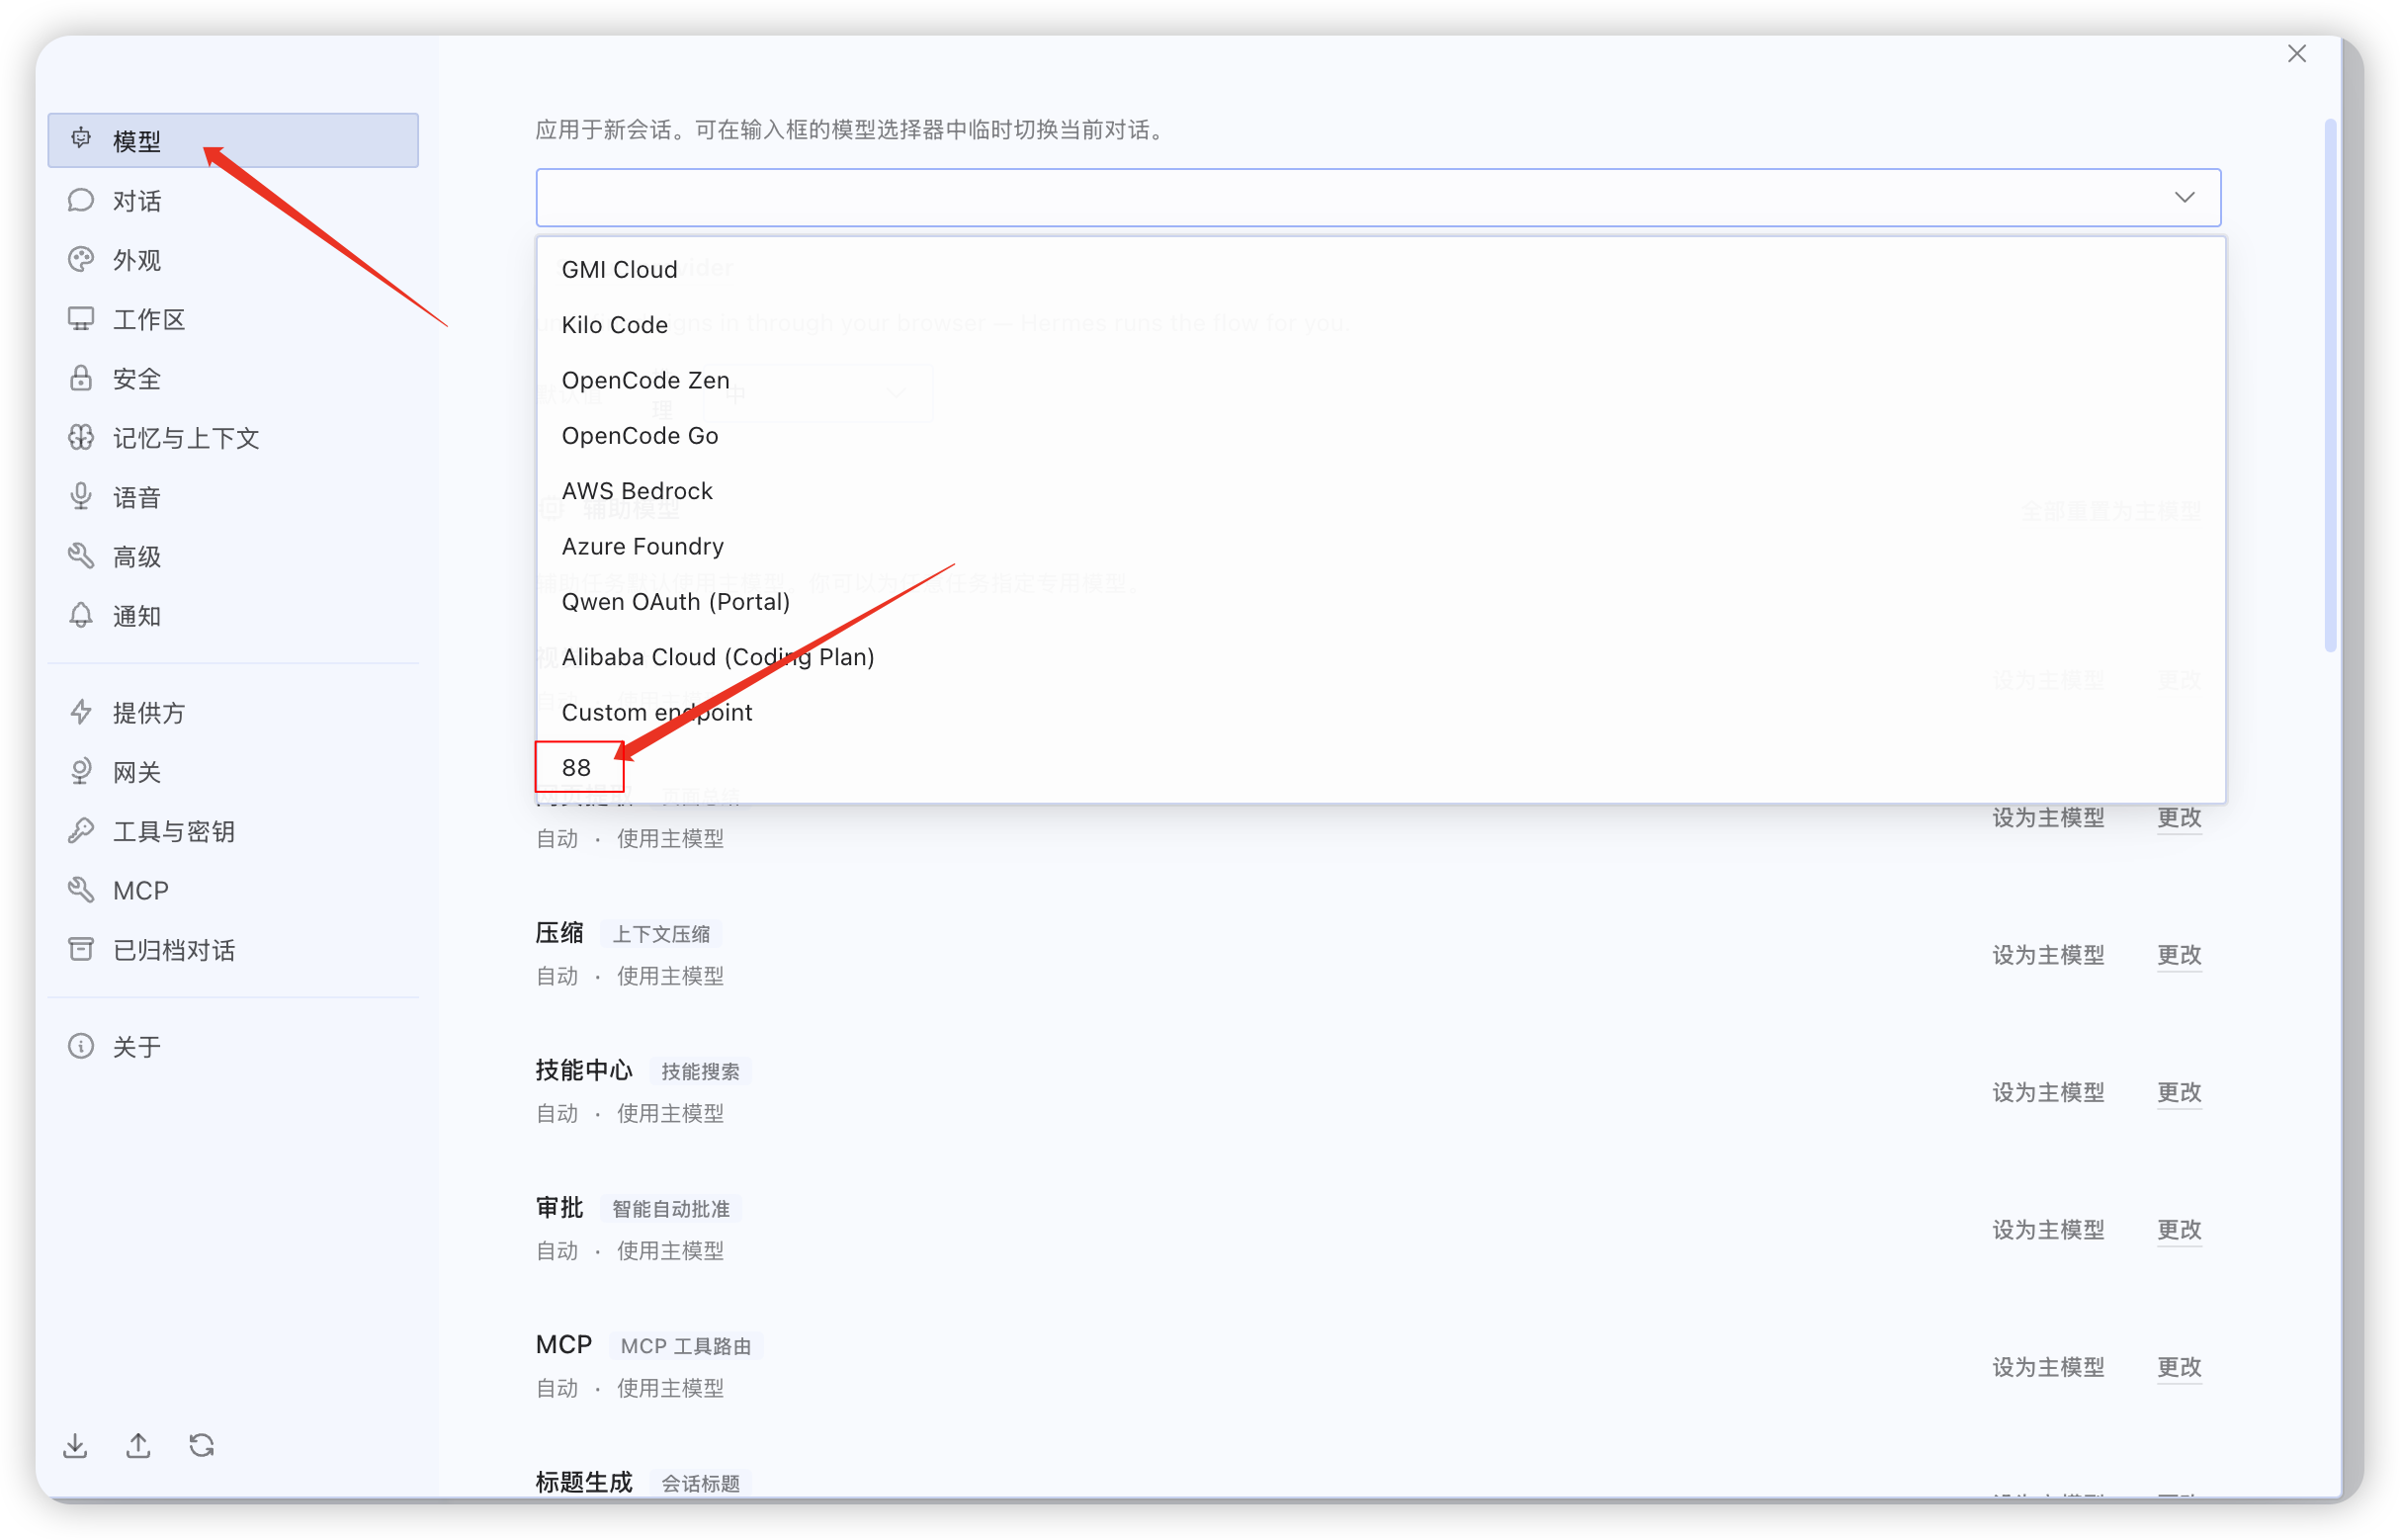Click the archive box icon beside 已归档对话
This screenshot has height=1540, width=2400.
(x=81, y=950)
